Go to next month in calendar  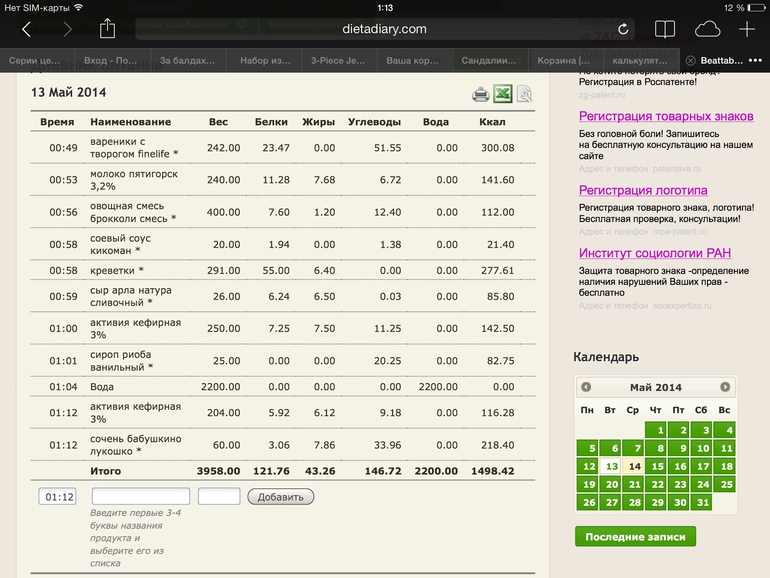pos(725,387)
